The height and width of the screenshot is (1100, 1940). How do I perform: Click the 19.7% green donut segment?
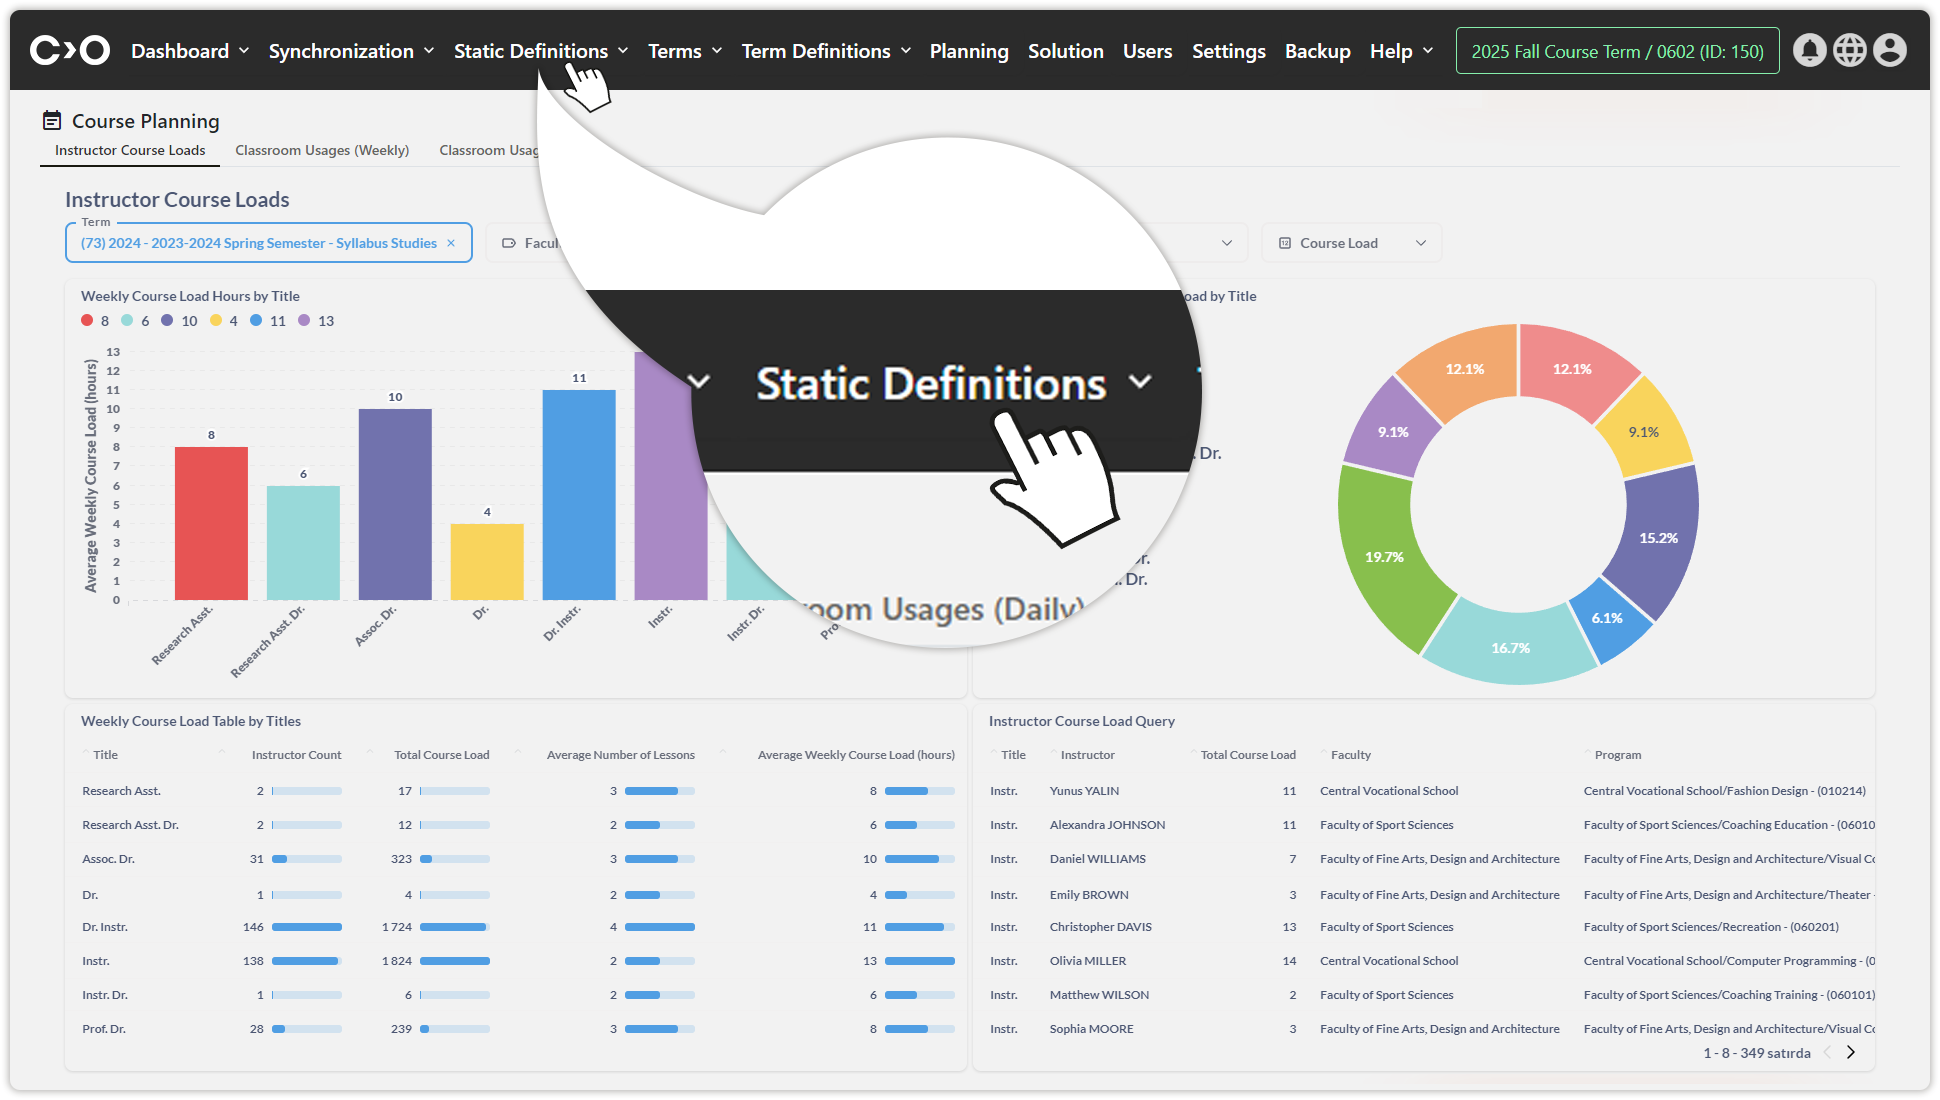(x=1384, y=557)
